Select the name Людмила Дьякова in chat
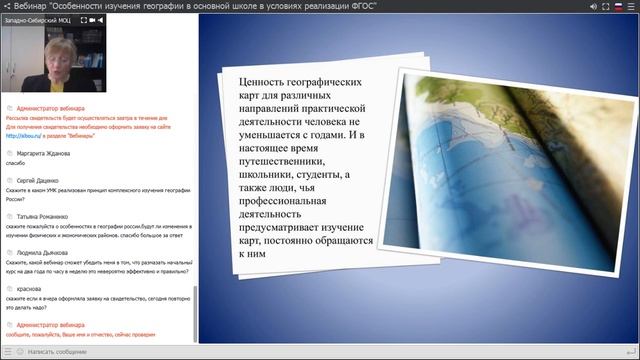Screen dimensions: 640x360 (x=42, y=253)
